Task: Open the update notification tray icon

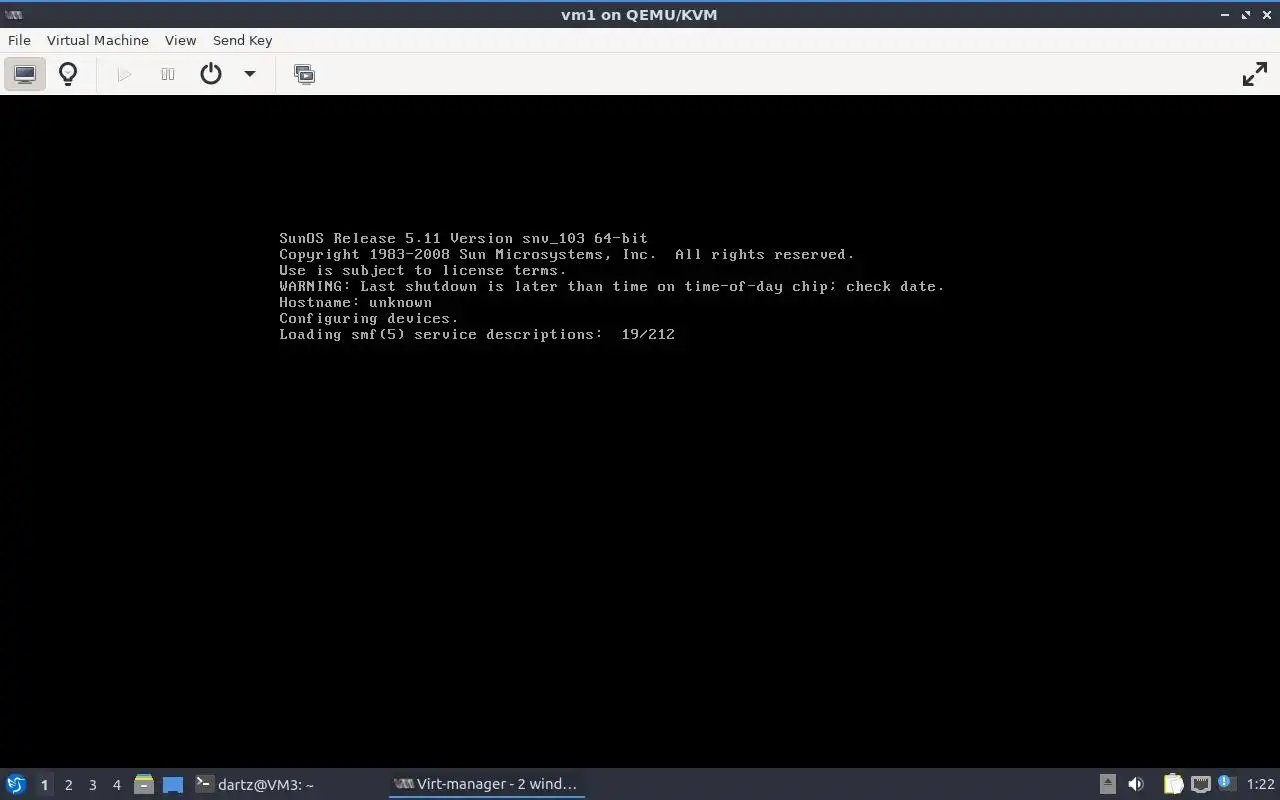Action: tap(1227, 783)
